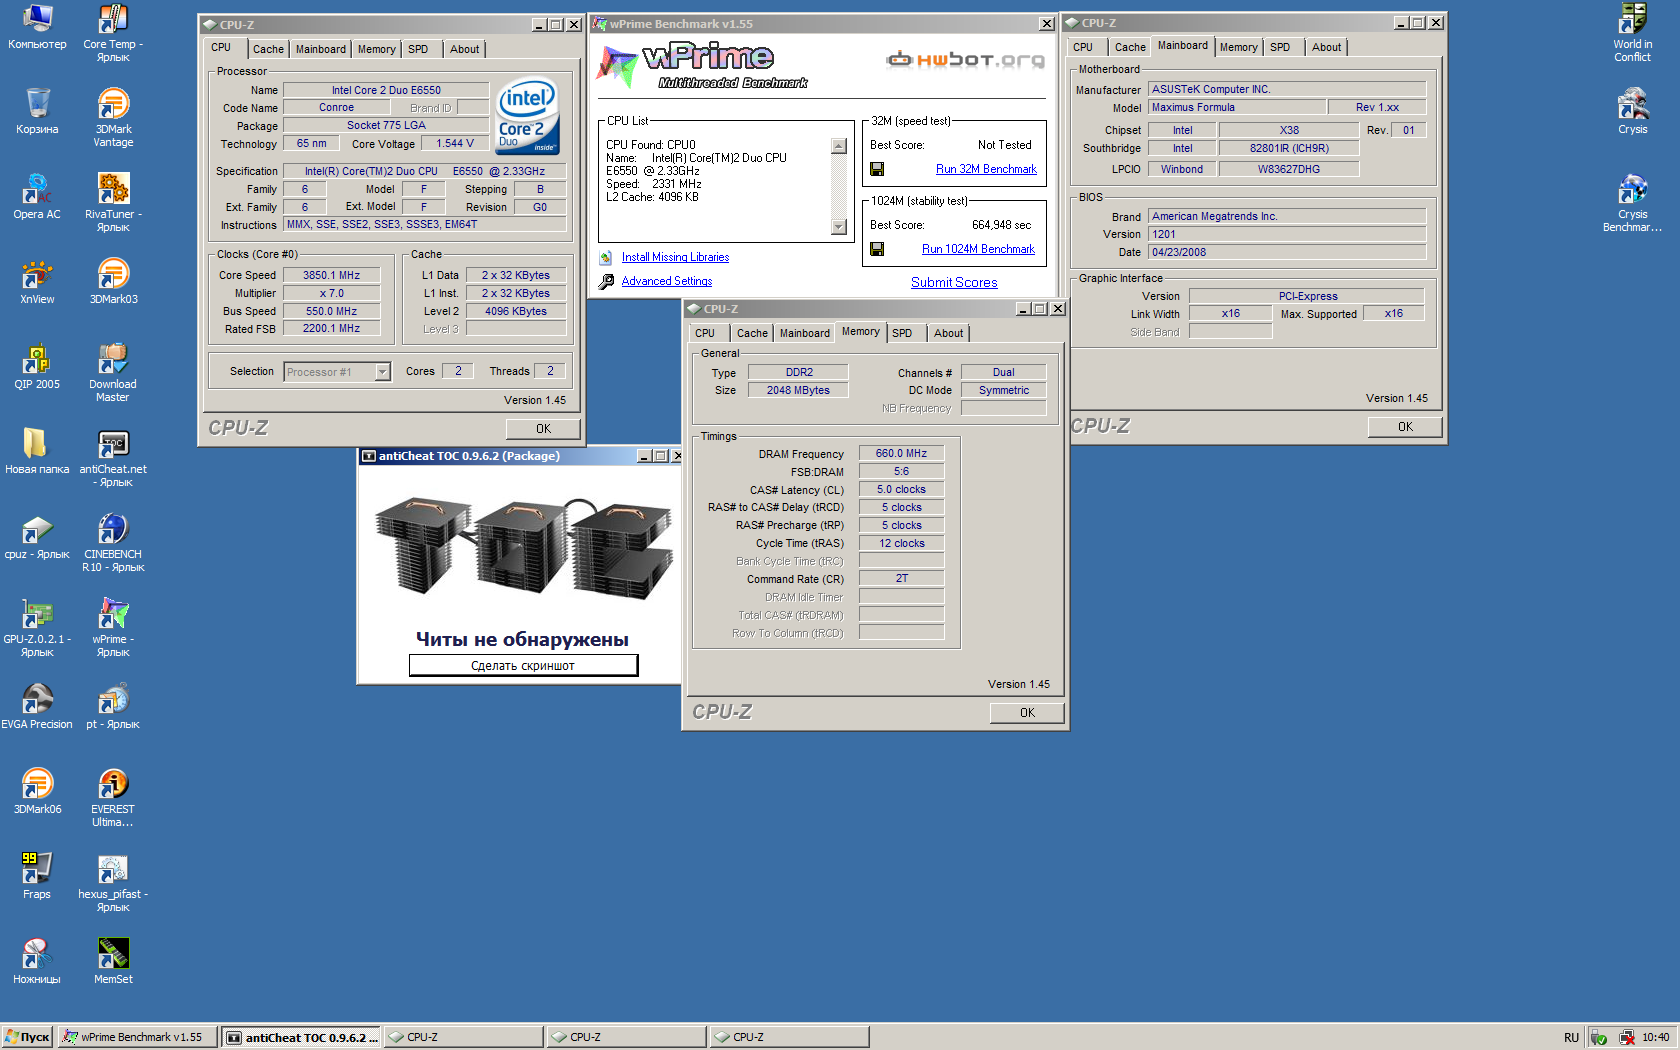Click the Пуск start button
The width and height of the screenshot is (1680, 1050).
coord(27,1037)
